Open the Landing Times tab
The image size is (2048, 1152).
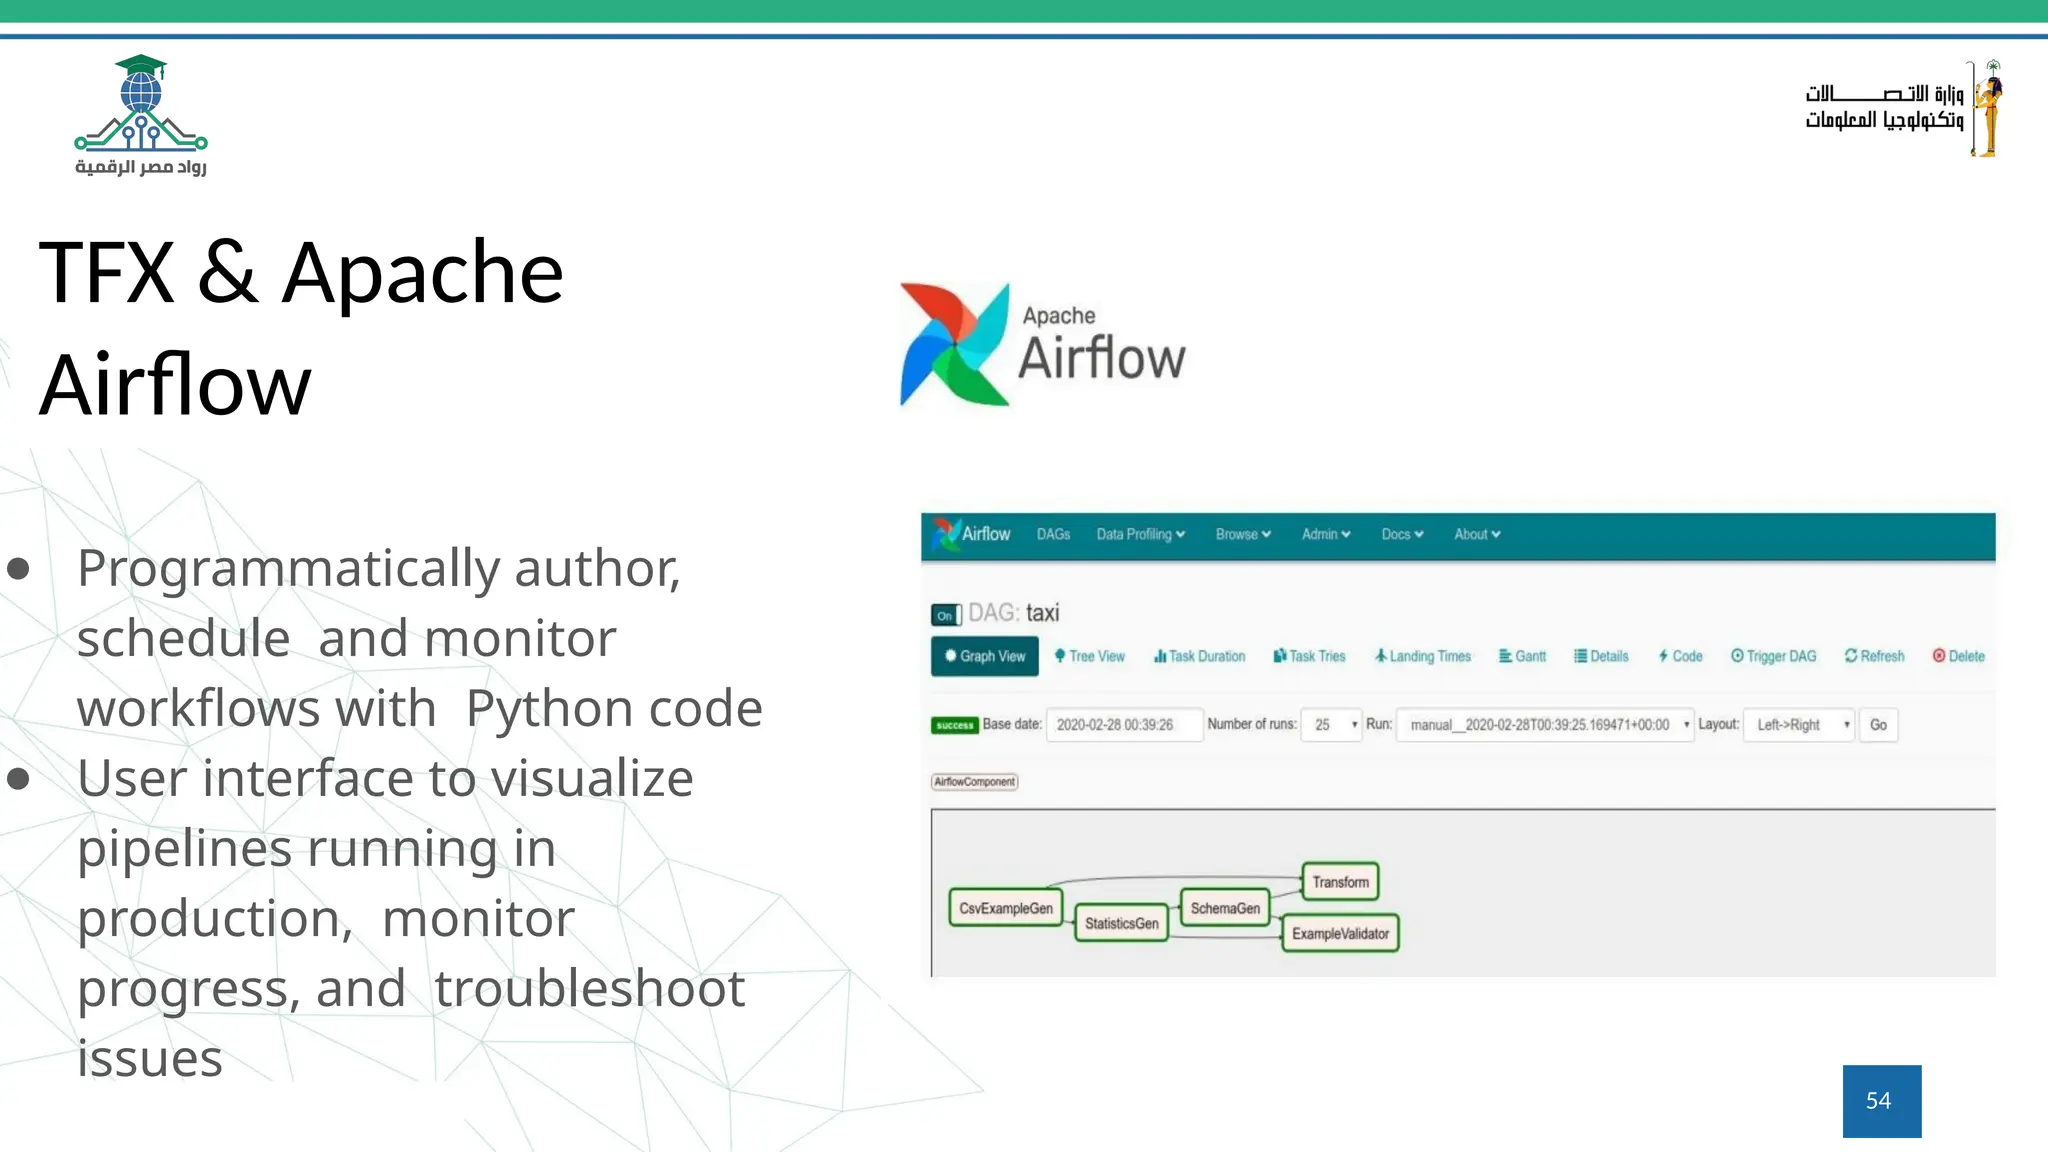pos(1422,656)
